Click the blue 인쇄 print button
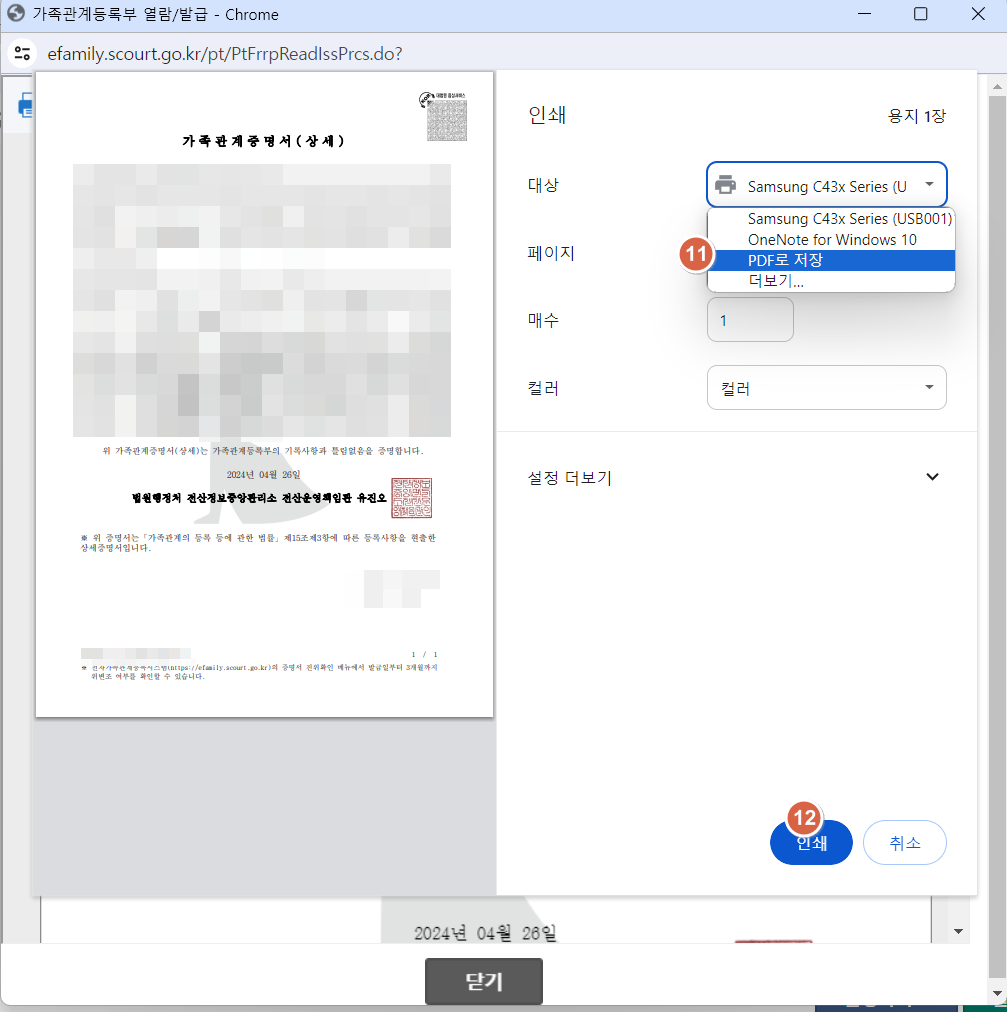 tap(811, 842)
